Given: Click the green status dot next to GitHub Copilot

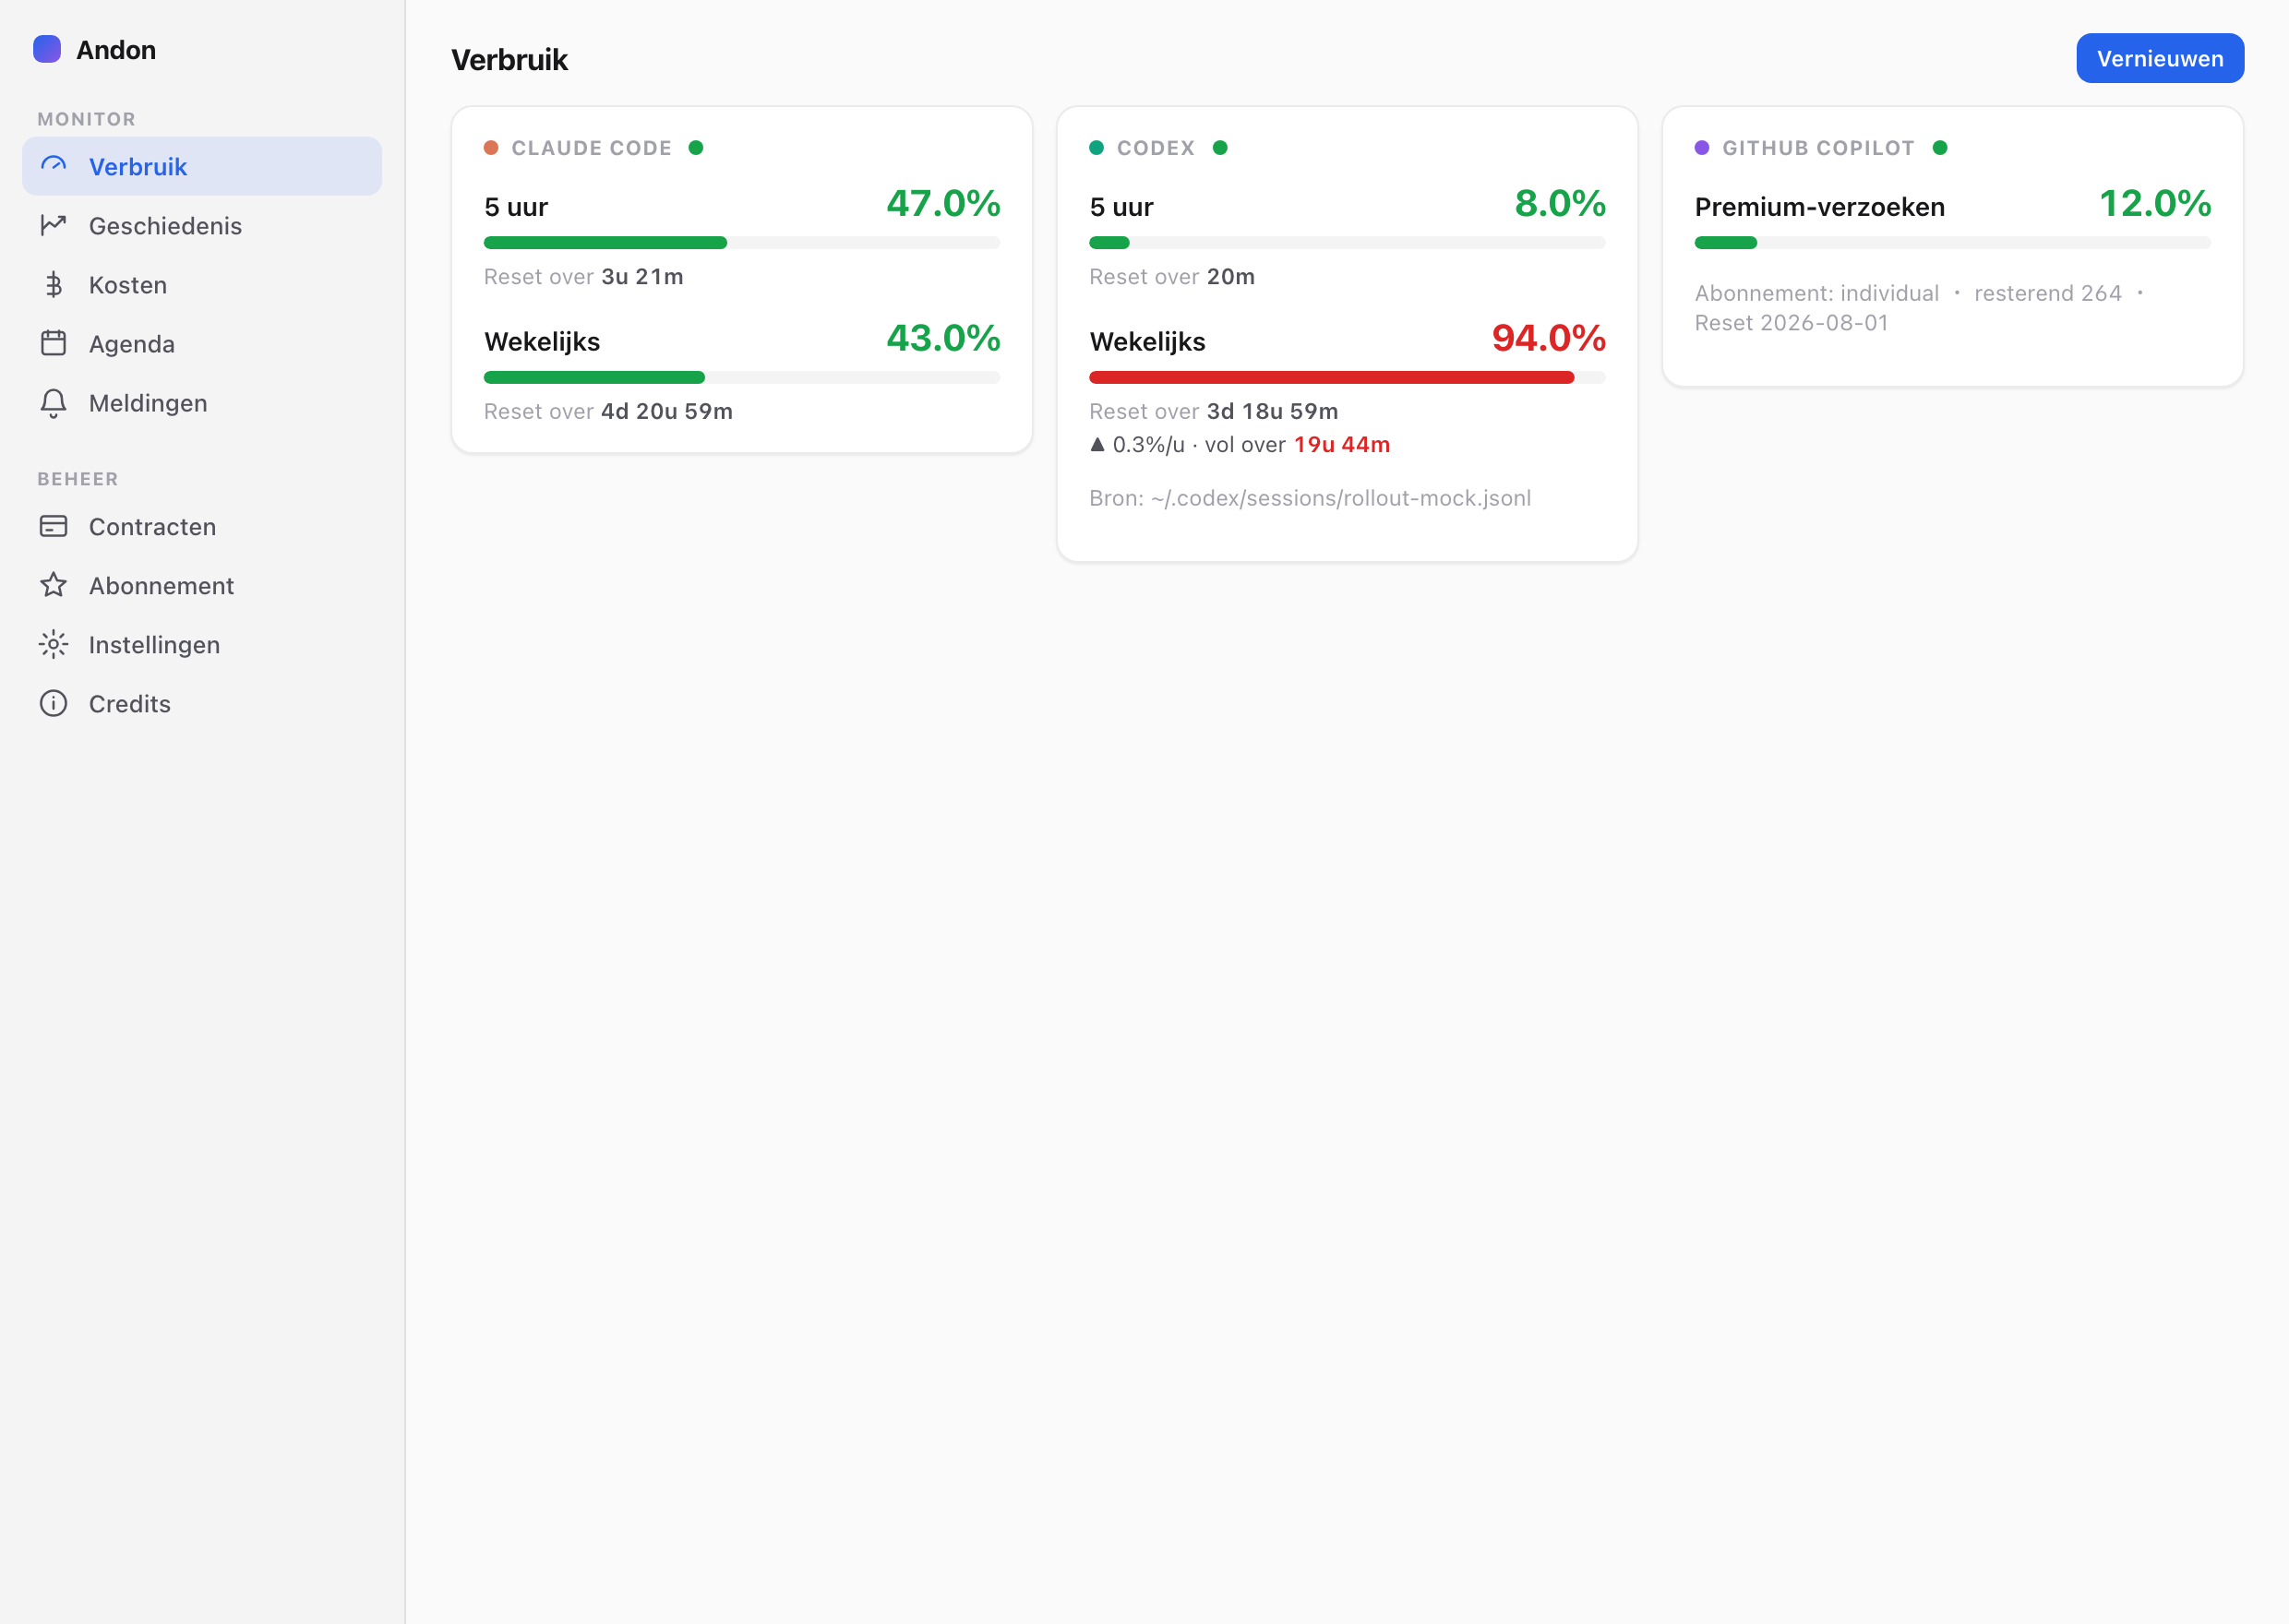Looking at the screenshot, I should [1940, 148].
